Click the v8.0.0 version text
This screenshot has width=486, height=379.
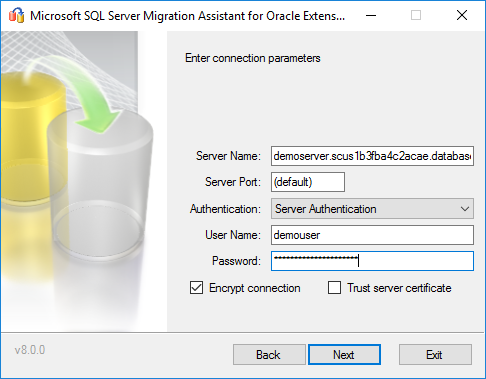pyautogui.click(x=30, y=350)
